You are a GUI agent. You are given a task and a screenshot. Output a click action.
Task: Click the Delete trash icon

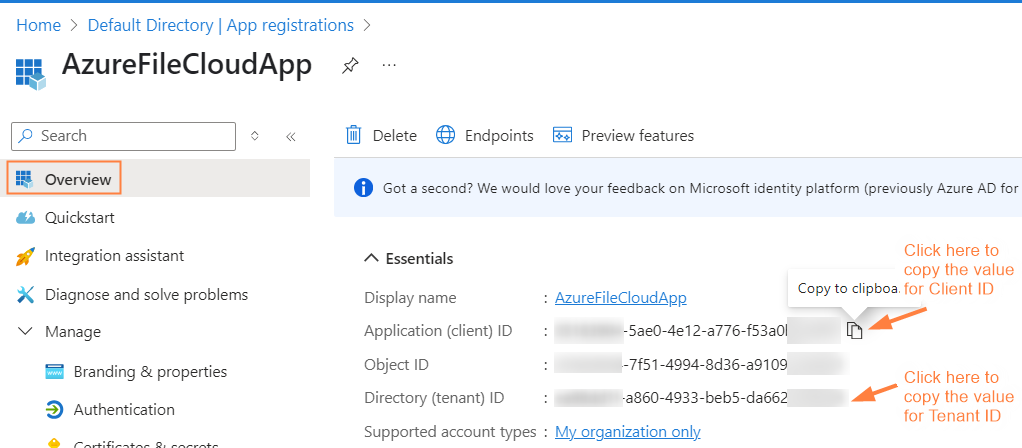coord(353,135)
